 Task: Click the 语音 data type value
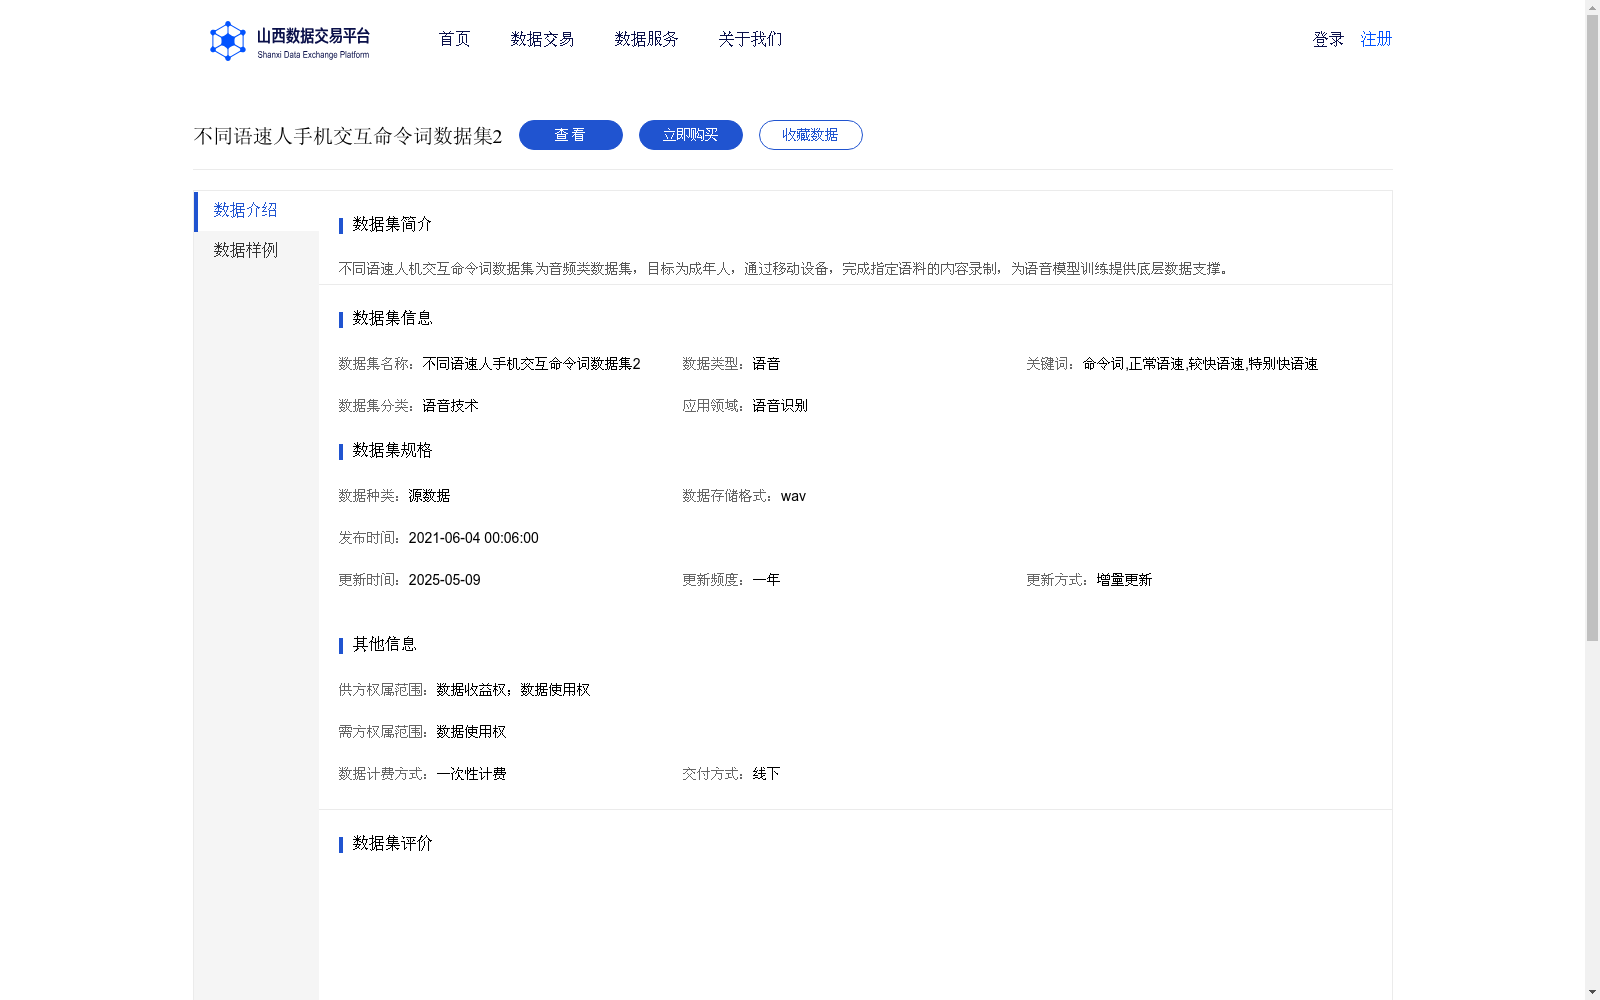(766, 364)
